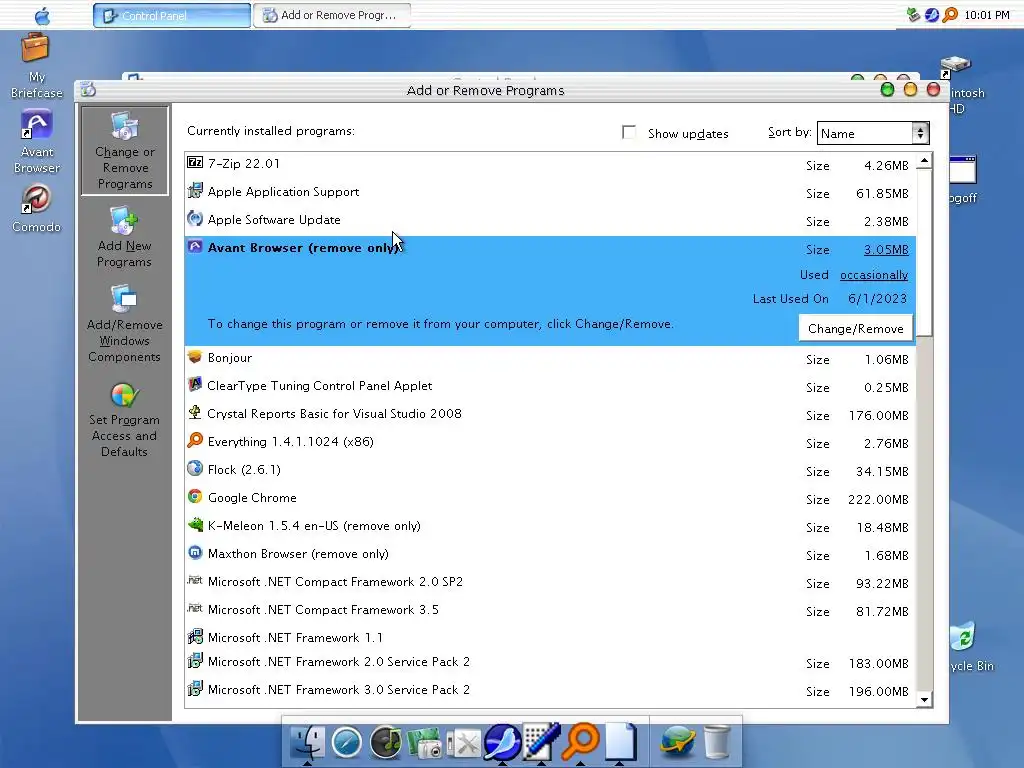Image resolution: width=1024 pixels, height=768 pixels.
Task: Launch iTunes music icon in dock
Action: [x=385, y=743]
